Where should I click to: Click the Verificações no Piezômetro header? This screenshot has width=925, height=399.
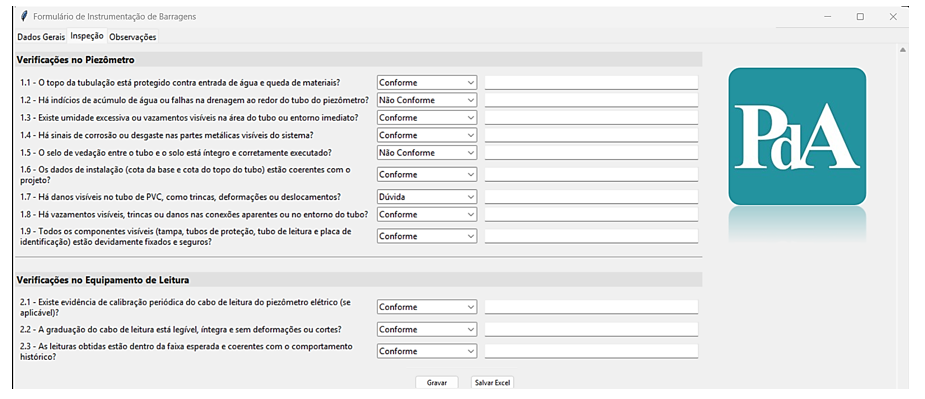[x=359, y=60]
